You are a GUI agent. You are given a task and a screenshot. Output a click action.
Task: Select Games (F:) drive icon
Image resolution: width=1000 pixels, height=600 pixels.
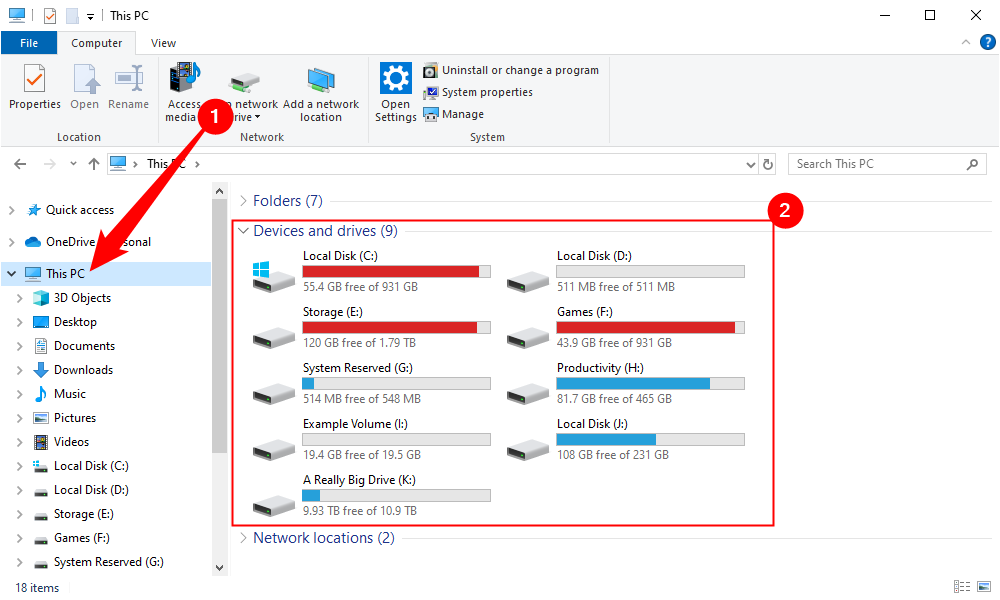(528, 337)
